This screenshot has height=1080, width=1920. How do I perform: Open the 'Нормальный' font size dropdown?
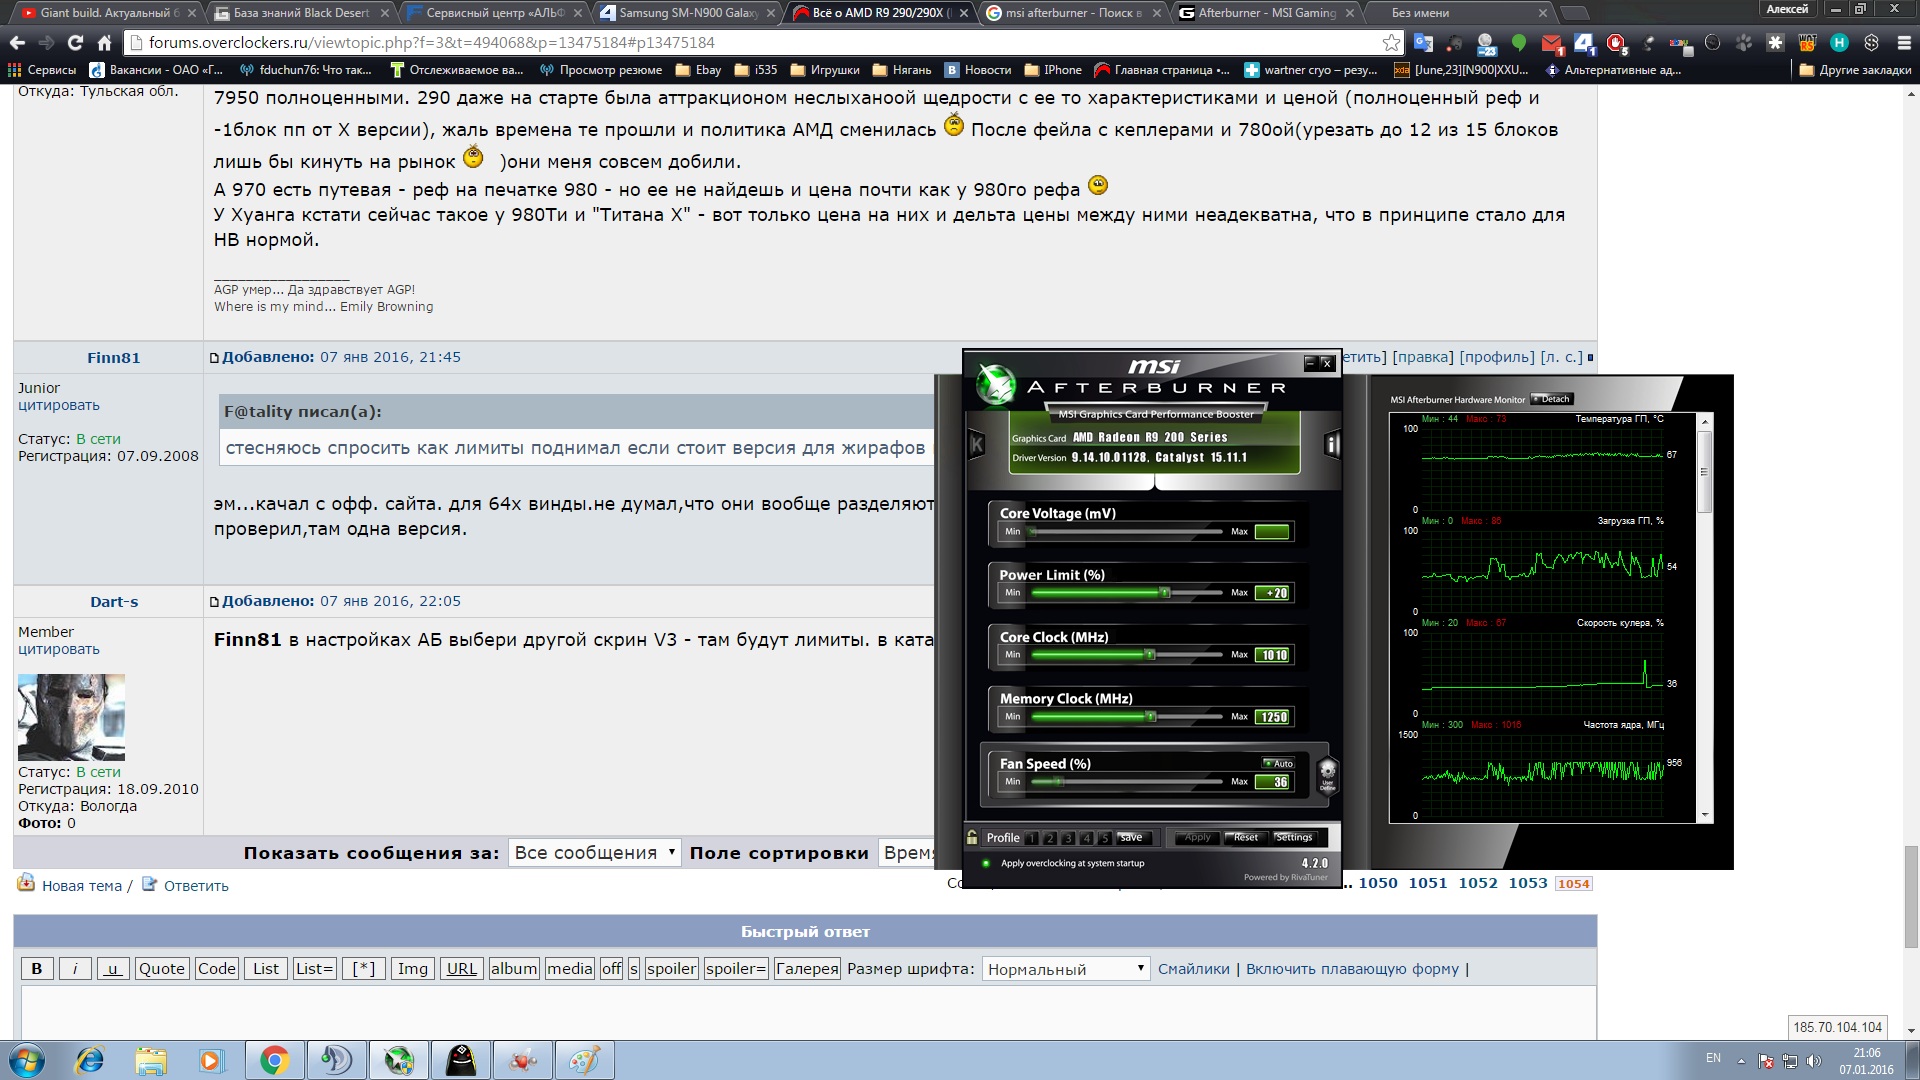1065,969
